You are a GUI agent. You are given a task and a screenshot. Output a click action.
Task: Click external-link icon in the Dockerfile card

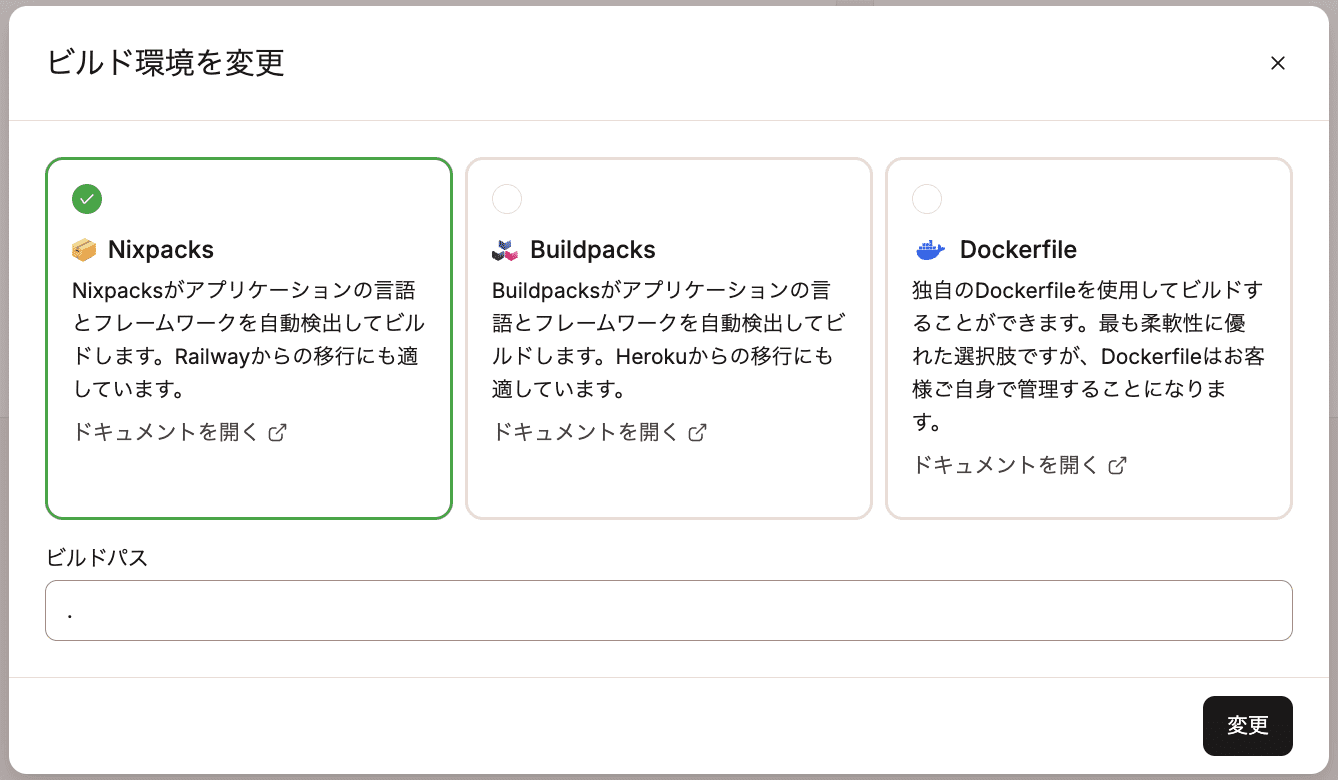tap(1118, 466)
